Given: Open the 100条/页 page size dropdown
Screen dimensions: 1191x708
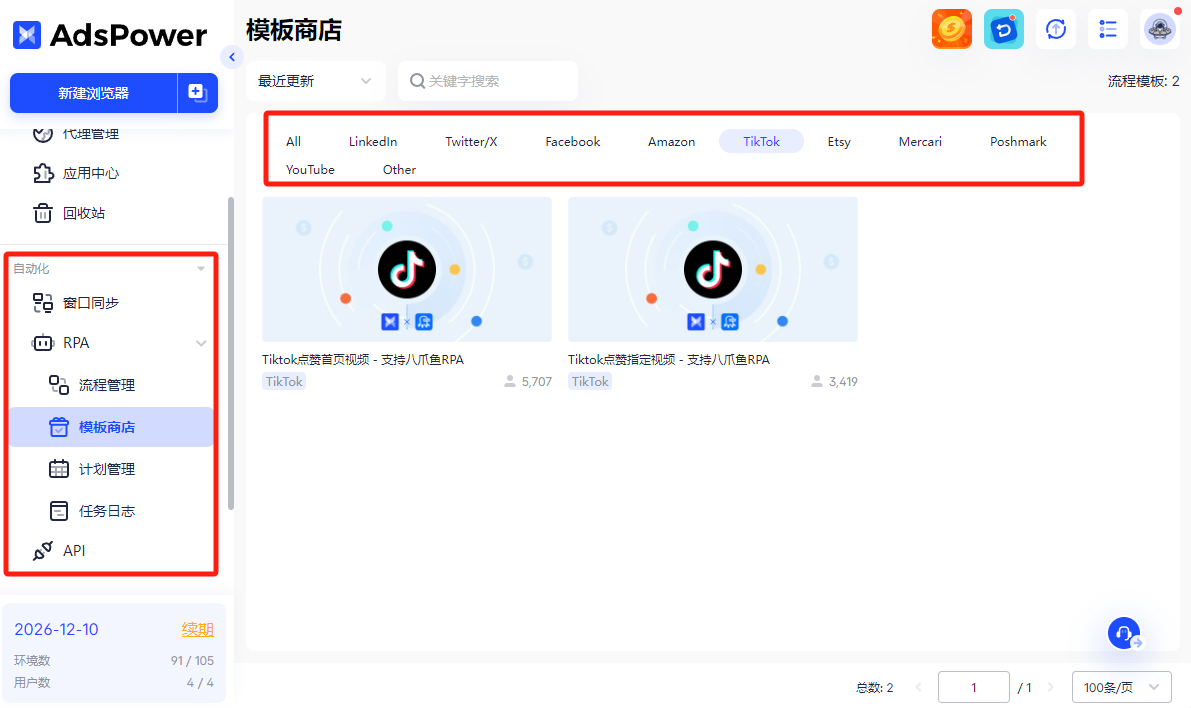Looking at the screenshot, I should pos(1121,687).
